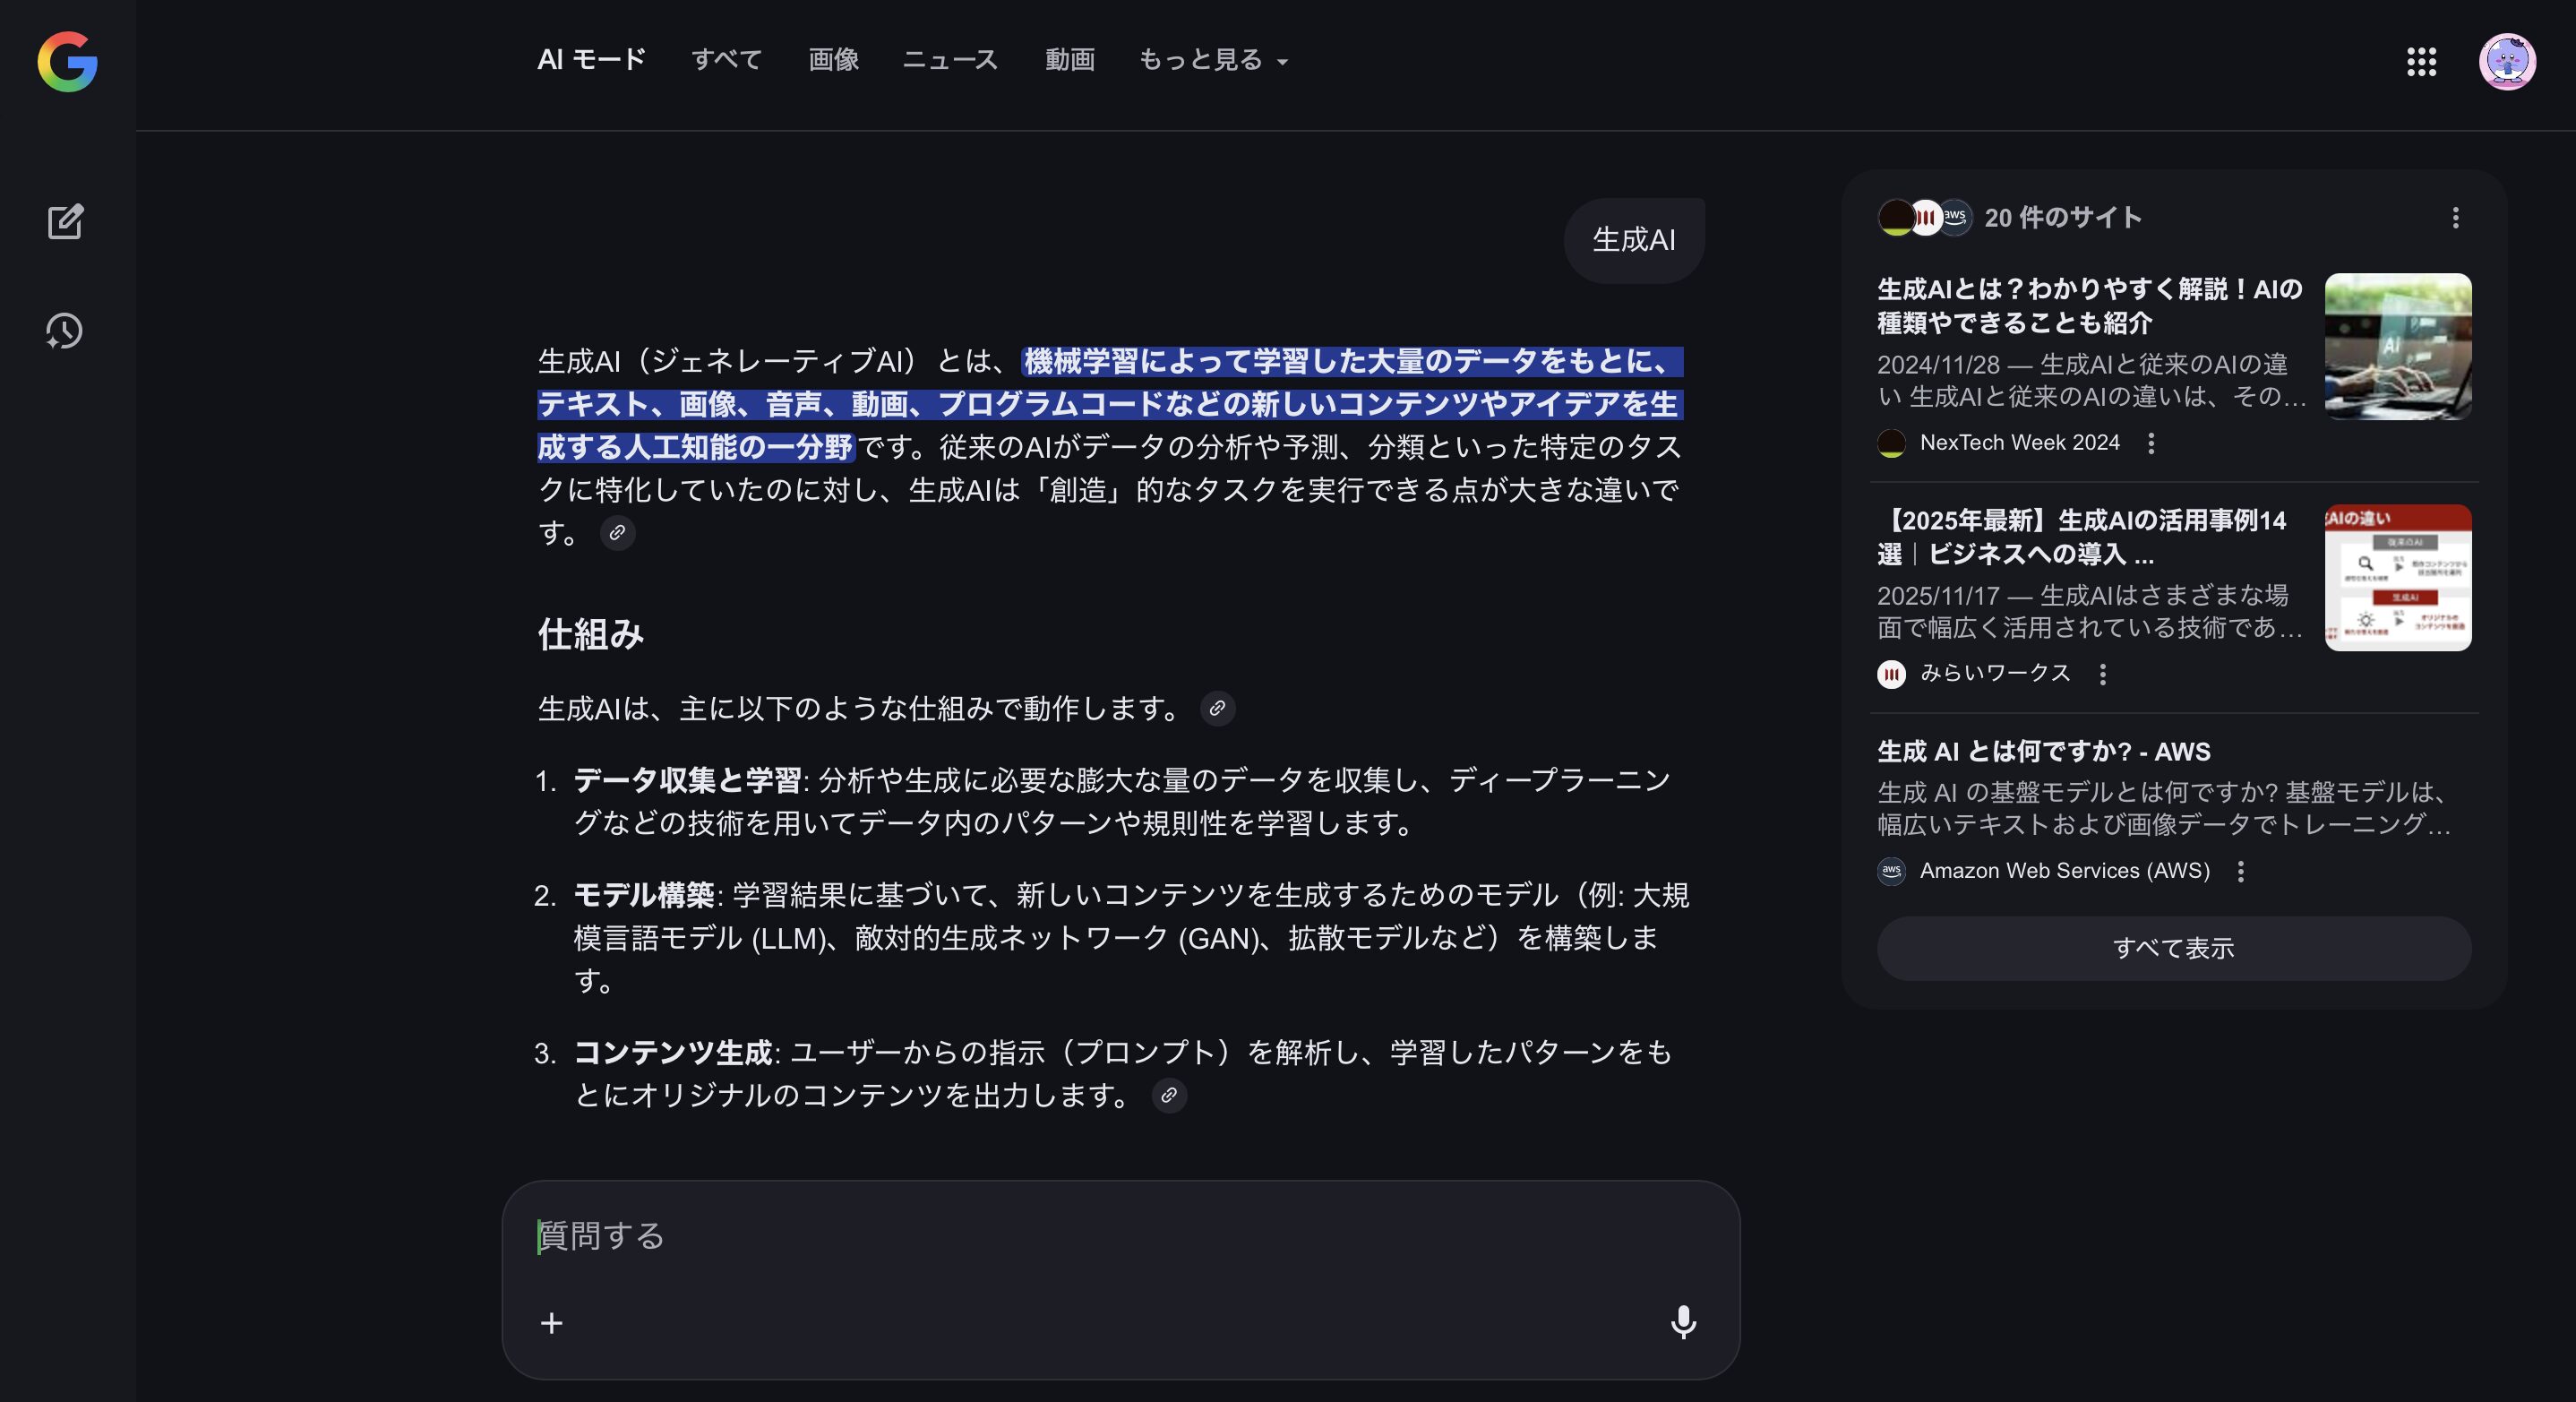Open more options beside NexTech Week 2024
Image resolution: width=2576 pixels, height=1402 pixels.
pyautogui.click(x=2151, y=443)
